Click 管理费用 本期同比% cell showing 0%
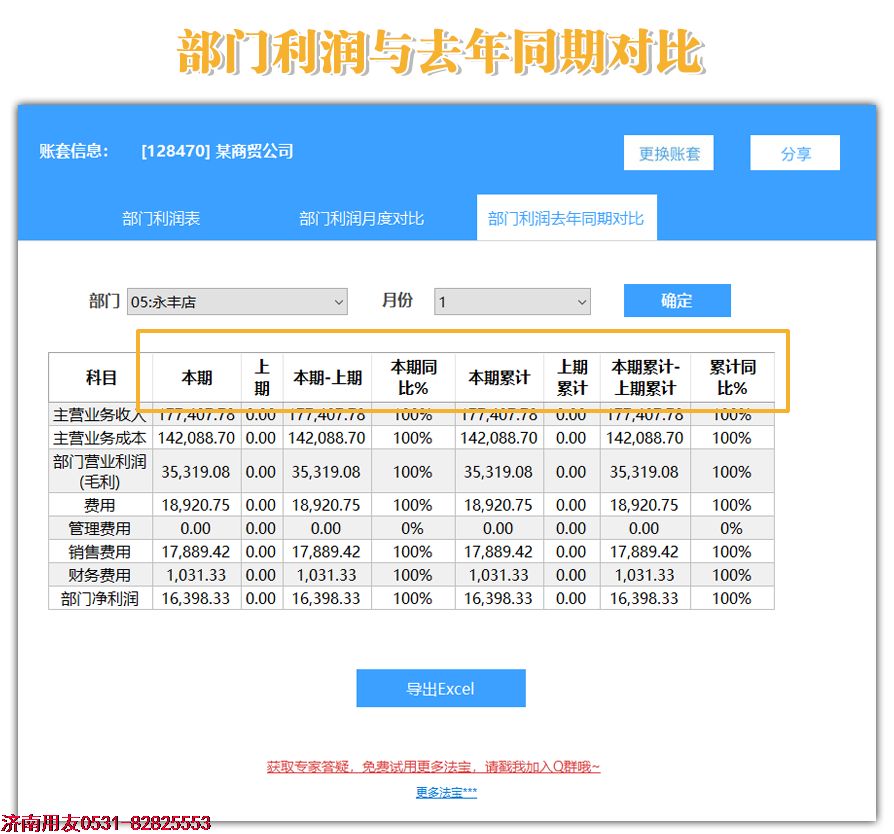Viewport: 894px width, 834px height. point(412,528)
